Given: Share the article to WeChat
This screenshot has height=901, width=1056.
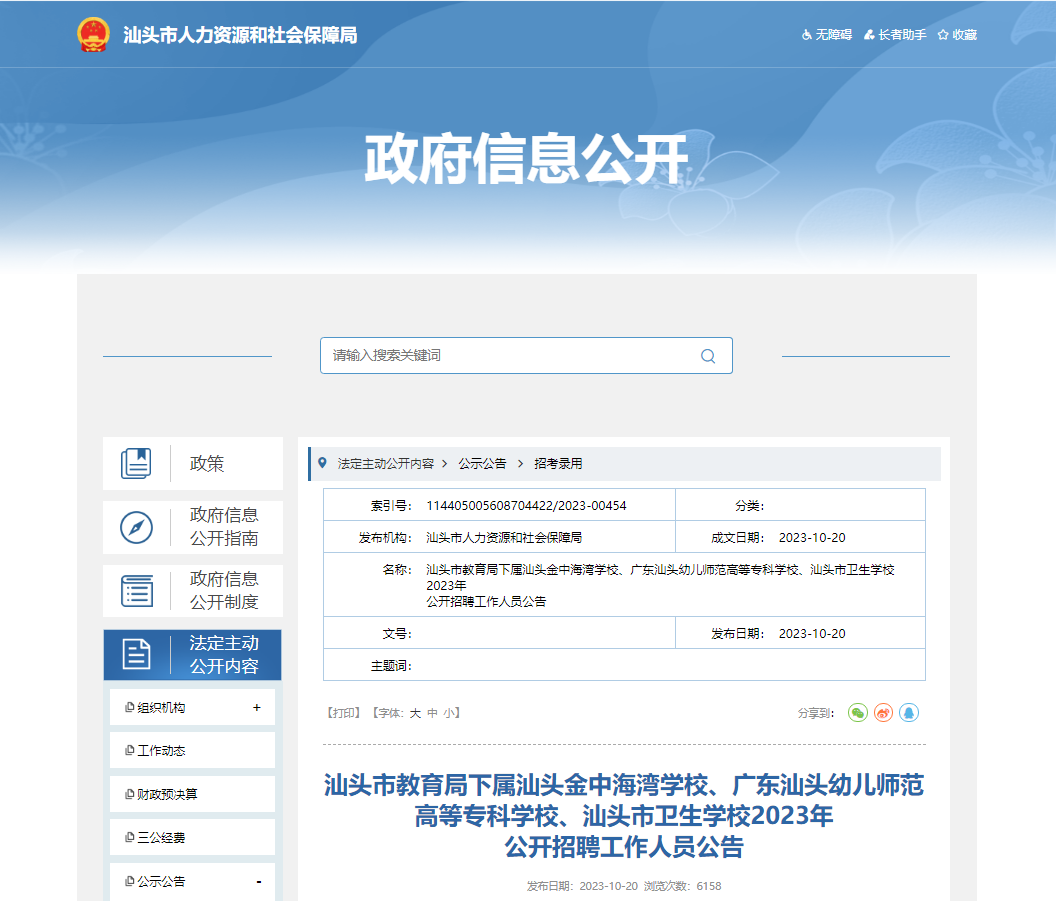Looking at the screenshot, I should click(857, 713).
